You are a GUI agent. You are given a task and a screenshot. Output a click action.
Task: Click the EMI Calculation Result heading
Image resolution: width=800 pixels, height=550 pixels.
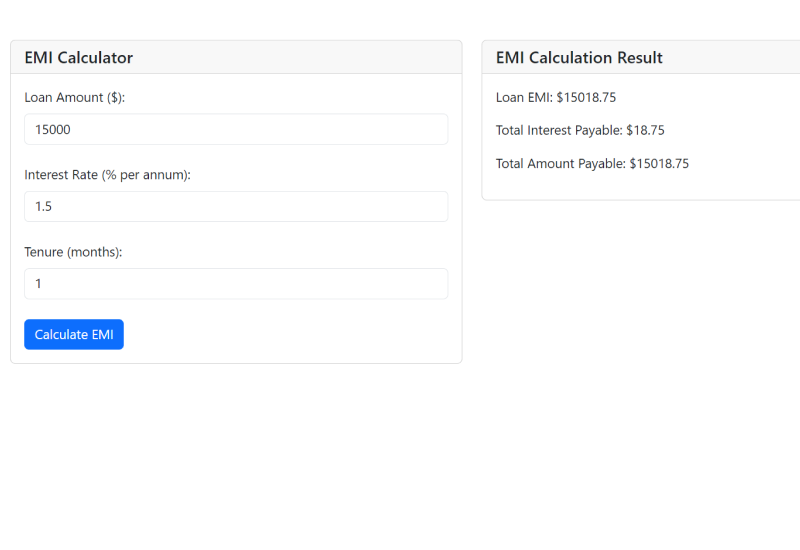pyautogui.click(x=579, y=58)
